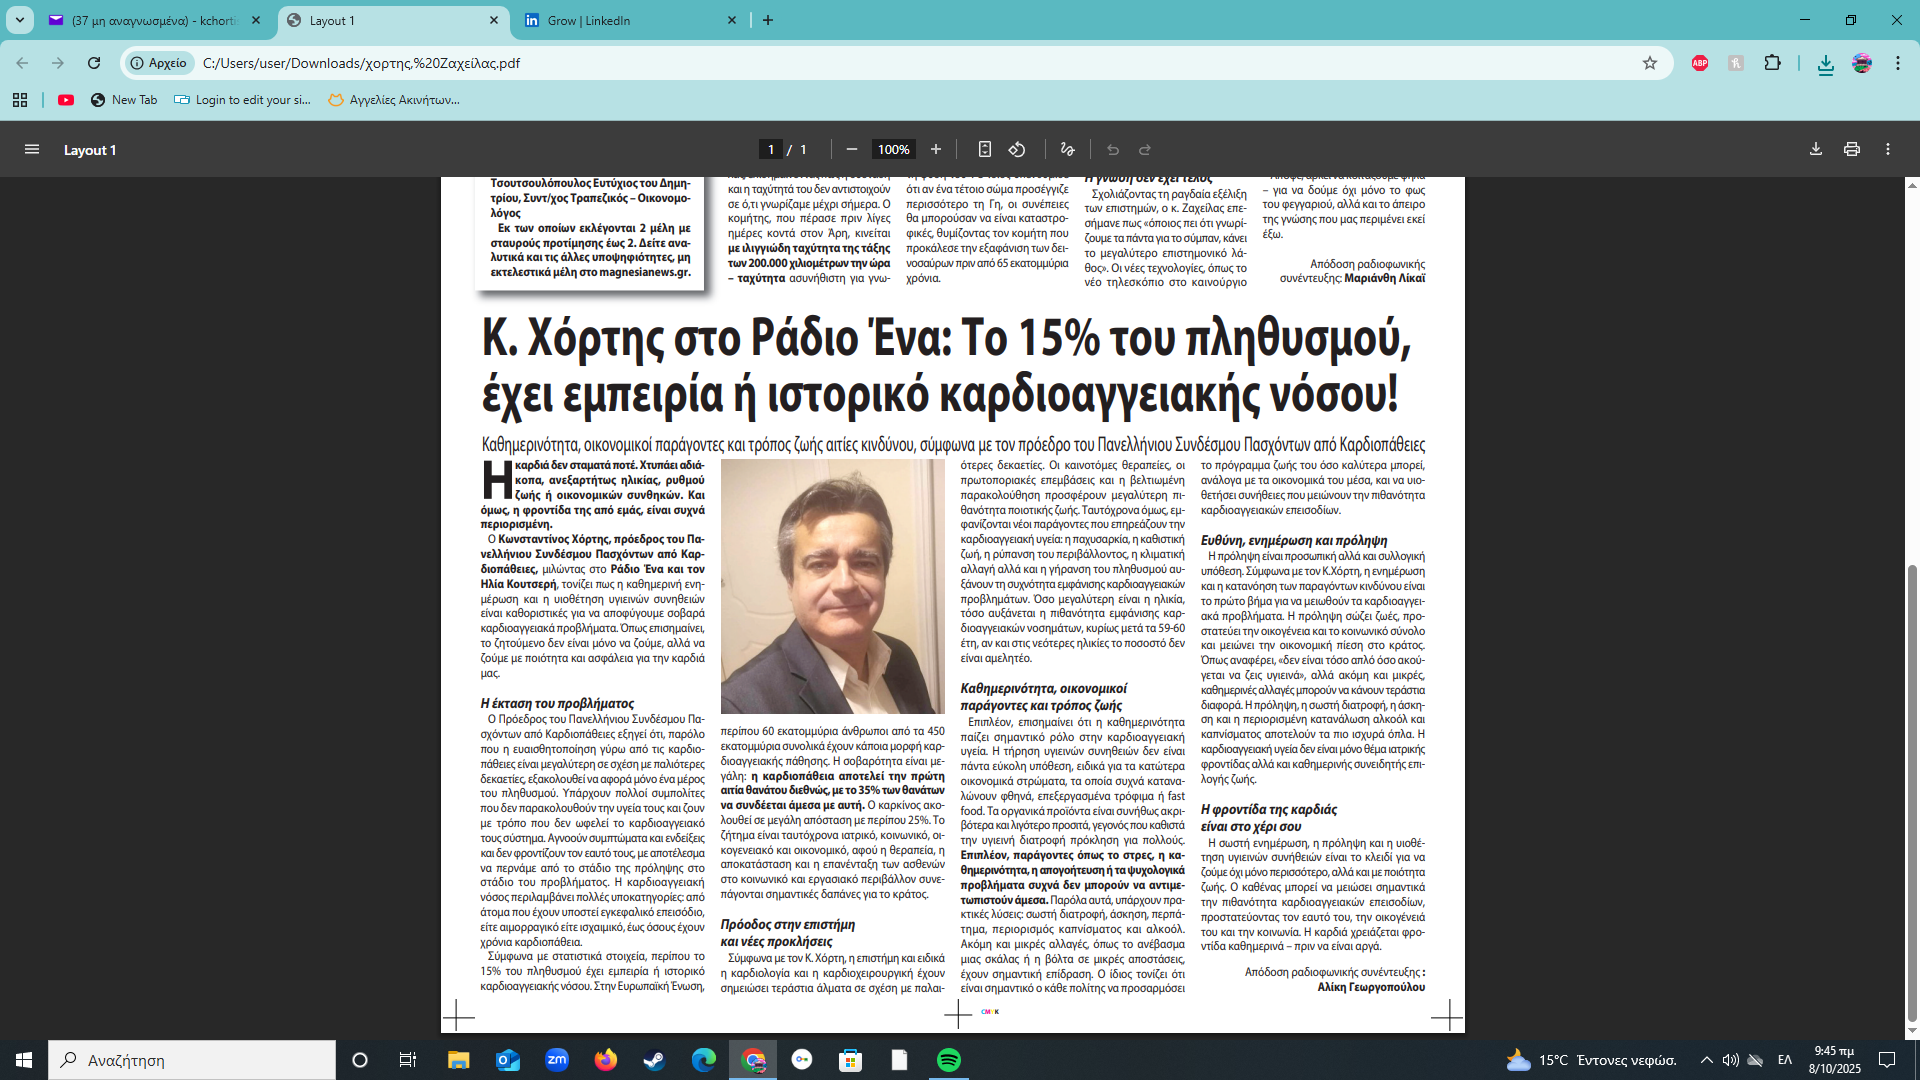Click the page number input field
The image size is (1920, 1080).
[770, 150]
